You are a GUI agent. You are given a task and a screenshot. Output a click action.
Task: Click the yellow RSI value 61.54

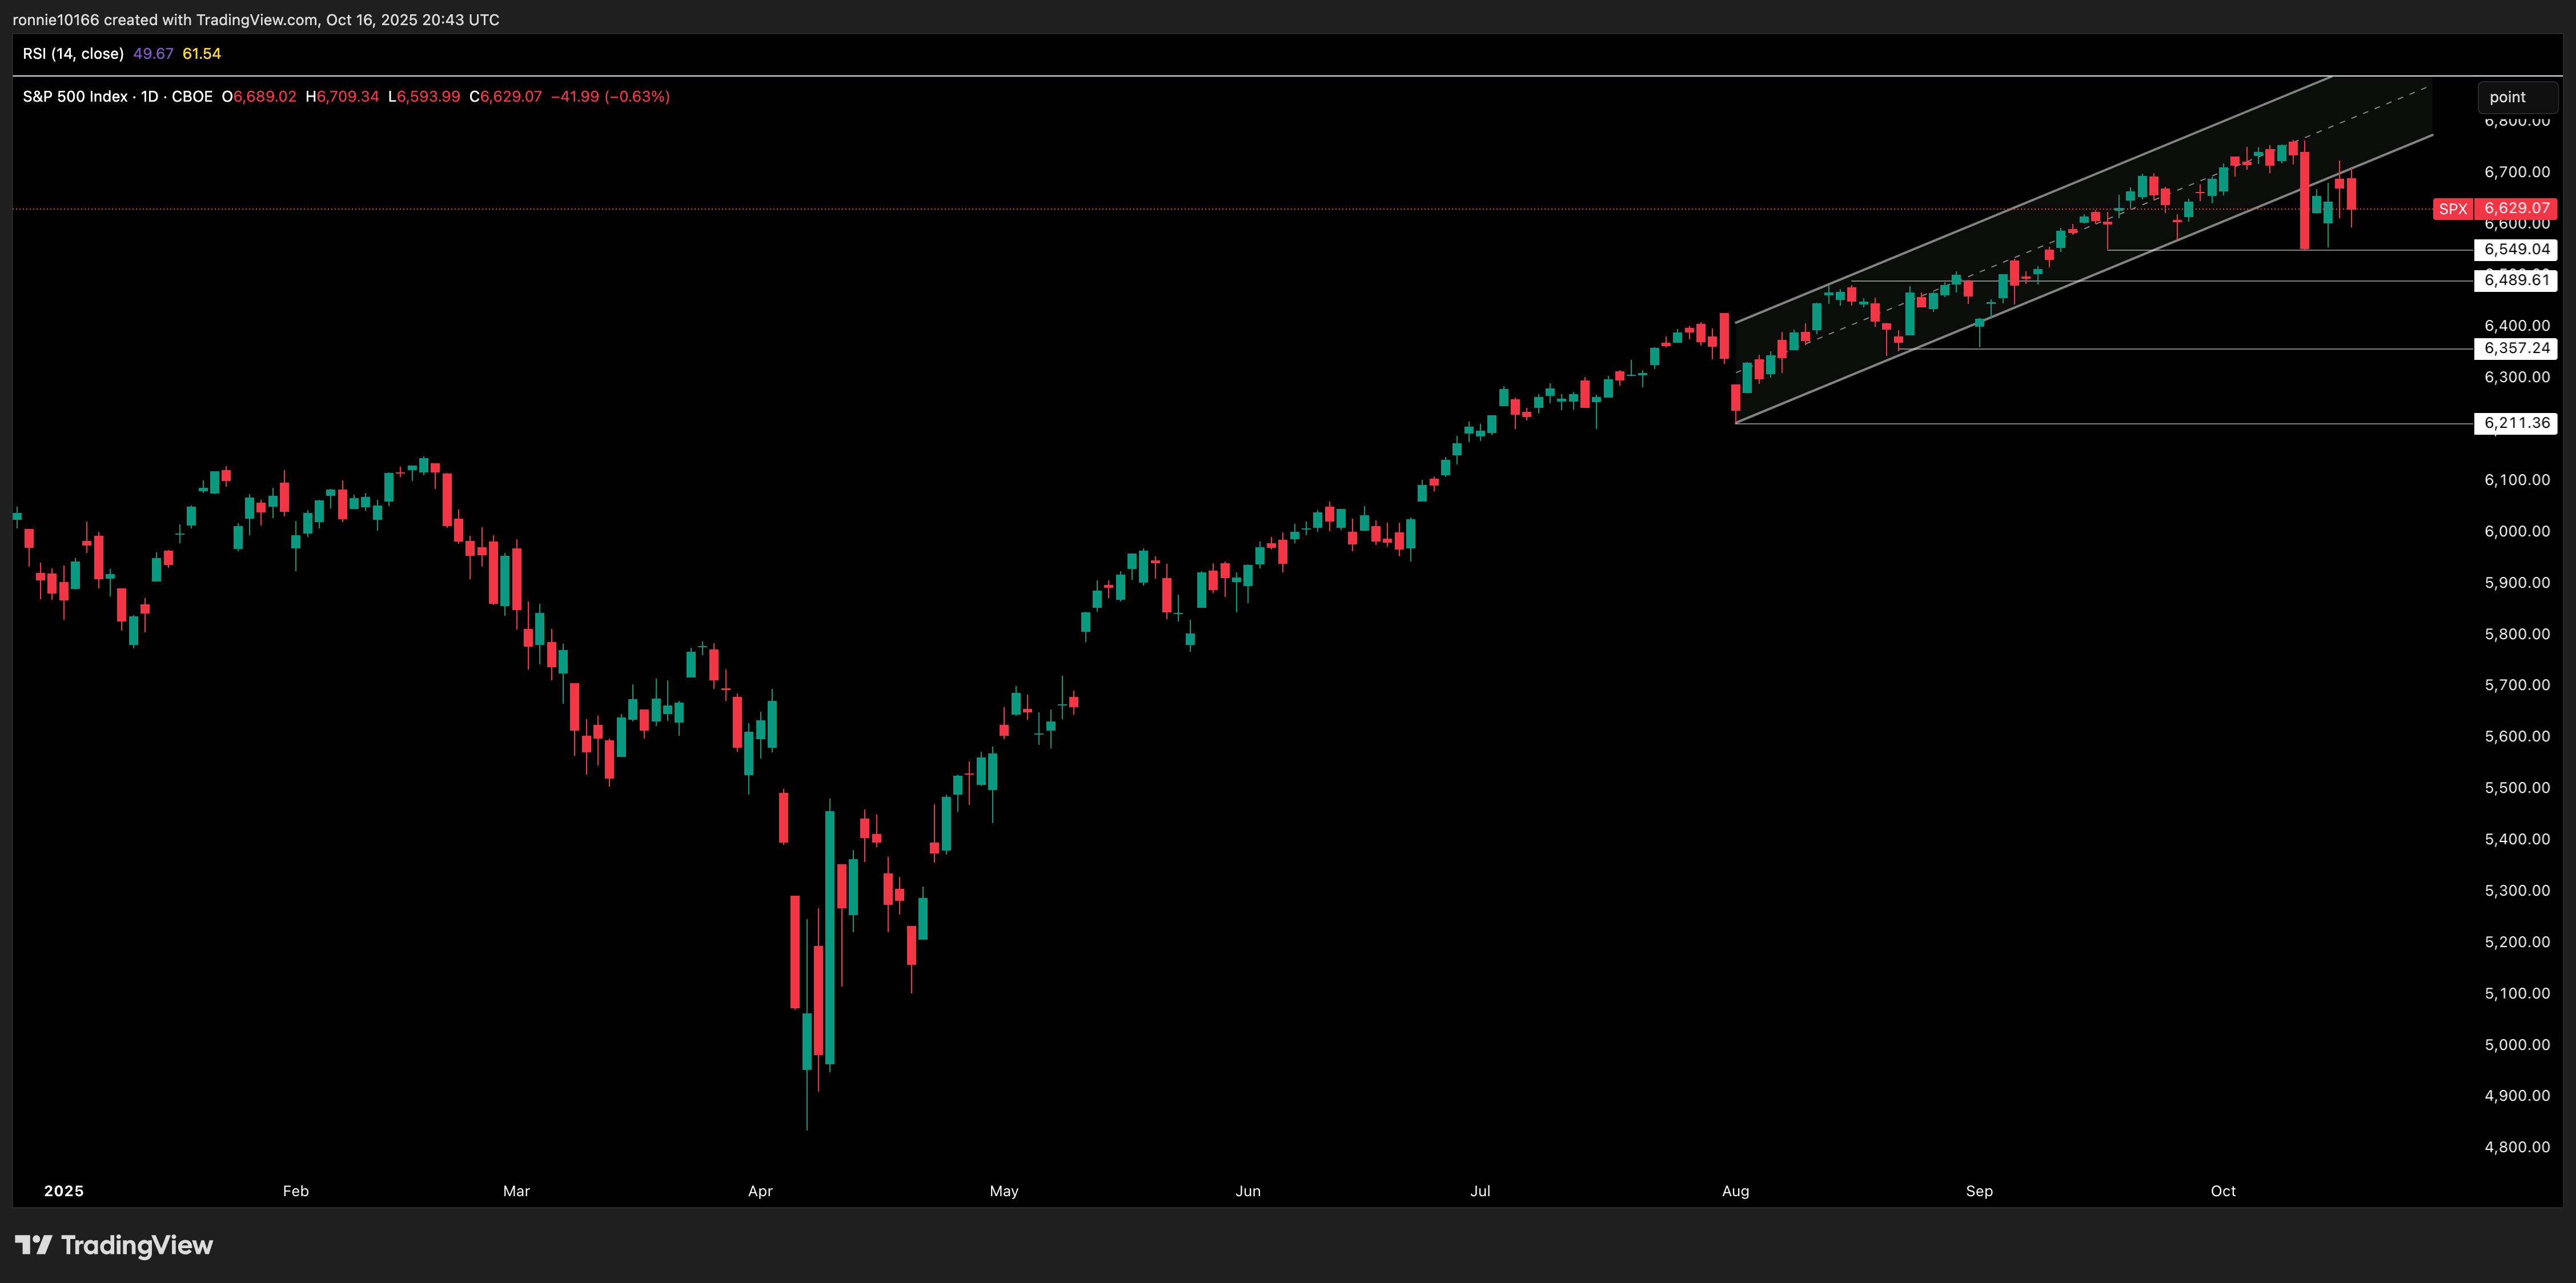[201, 54]
